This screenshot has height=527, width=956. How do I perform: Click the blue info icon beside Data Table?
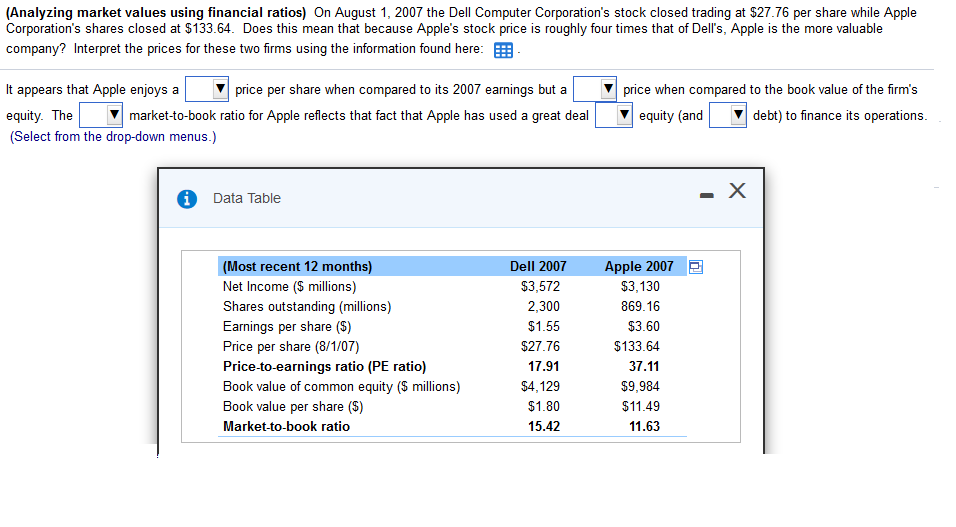coord(187,199)
